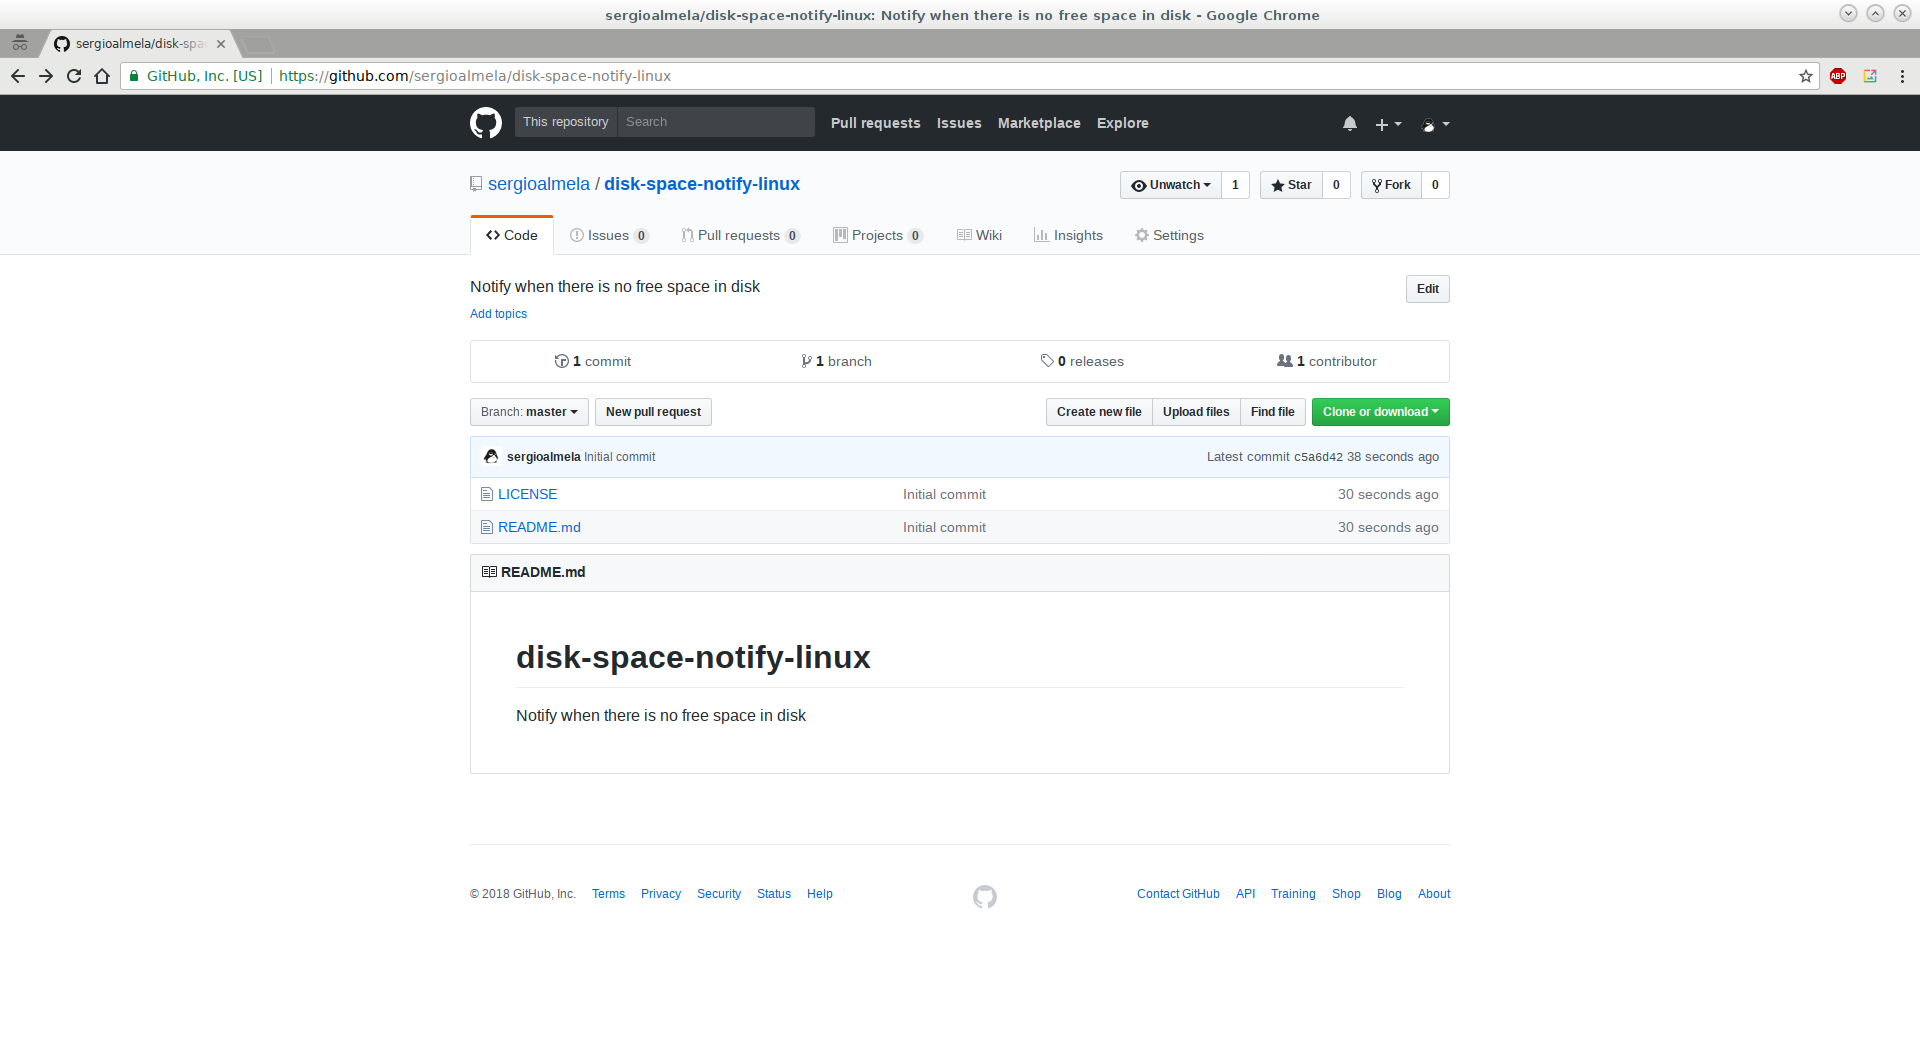Switch to the Insights tab
Viewport: 1920px width, 1046px height.
pos(1068,235)
